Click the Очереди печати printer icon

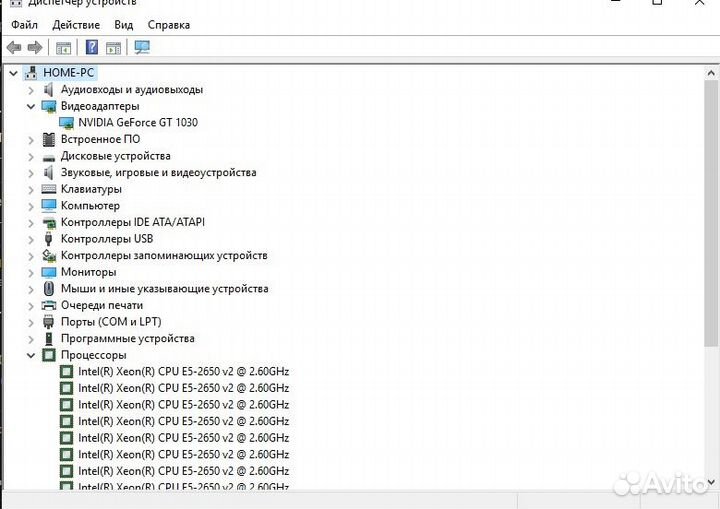(49, 305)
